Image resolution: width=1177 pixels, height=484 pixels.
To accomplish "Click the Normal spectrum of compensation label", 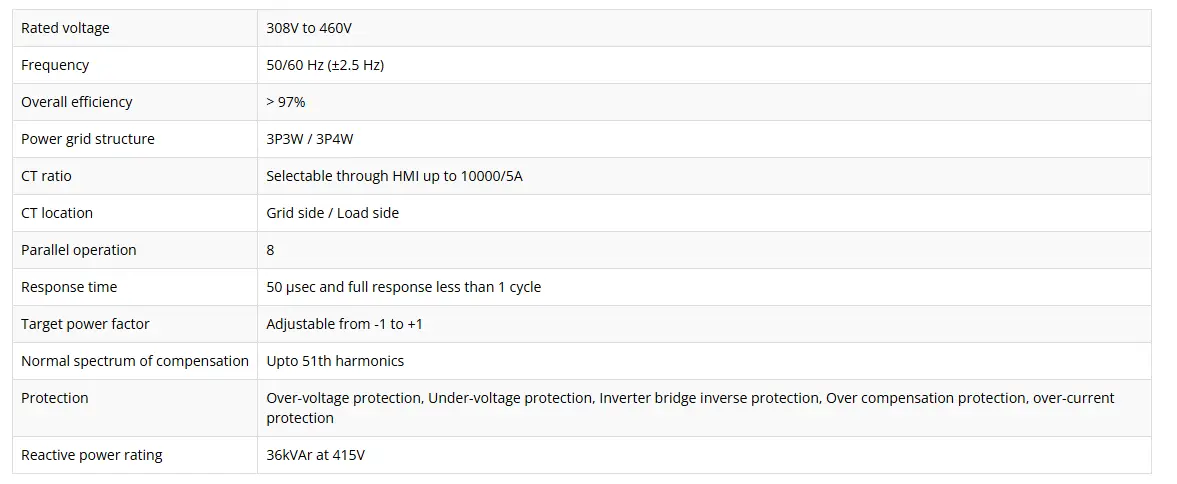I will pos(135,361).
